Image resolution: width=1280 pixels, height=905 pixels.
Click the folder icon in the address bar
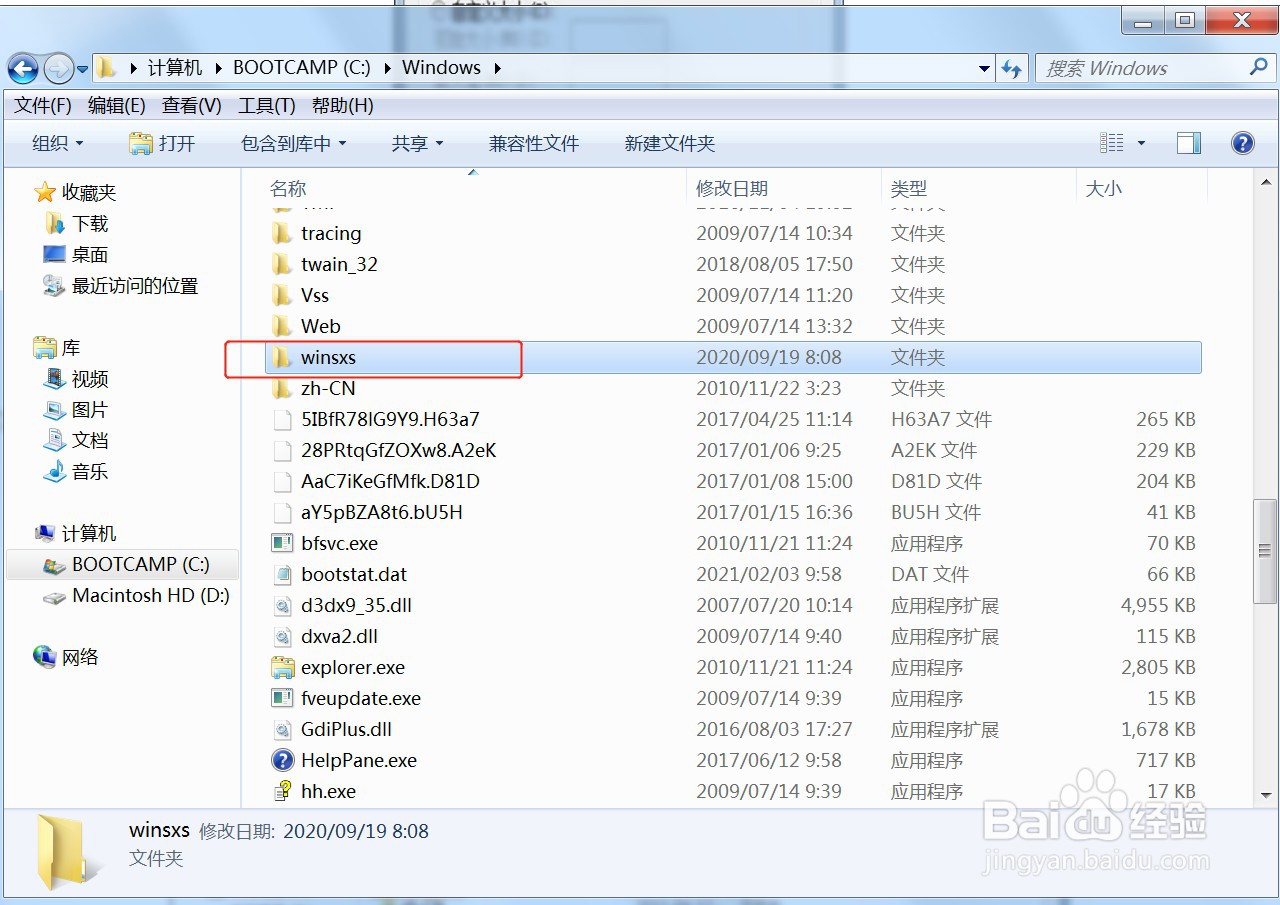coord(106,67)
